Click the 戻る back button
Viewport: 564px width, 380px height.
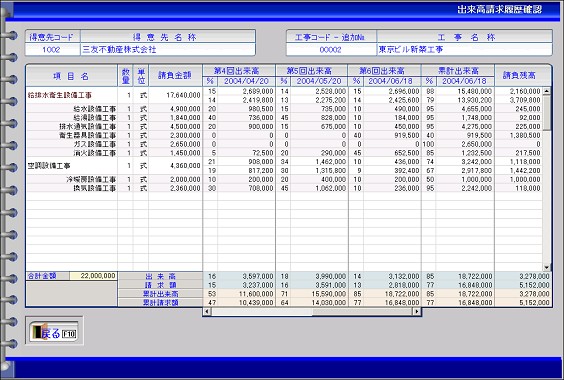click(x=54, y=331)
